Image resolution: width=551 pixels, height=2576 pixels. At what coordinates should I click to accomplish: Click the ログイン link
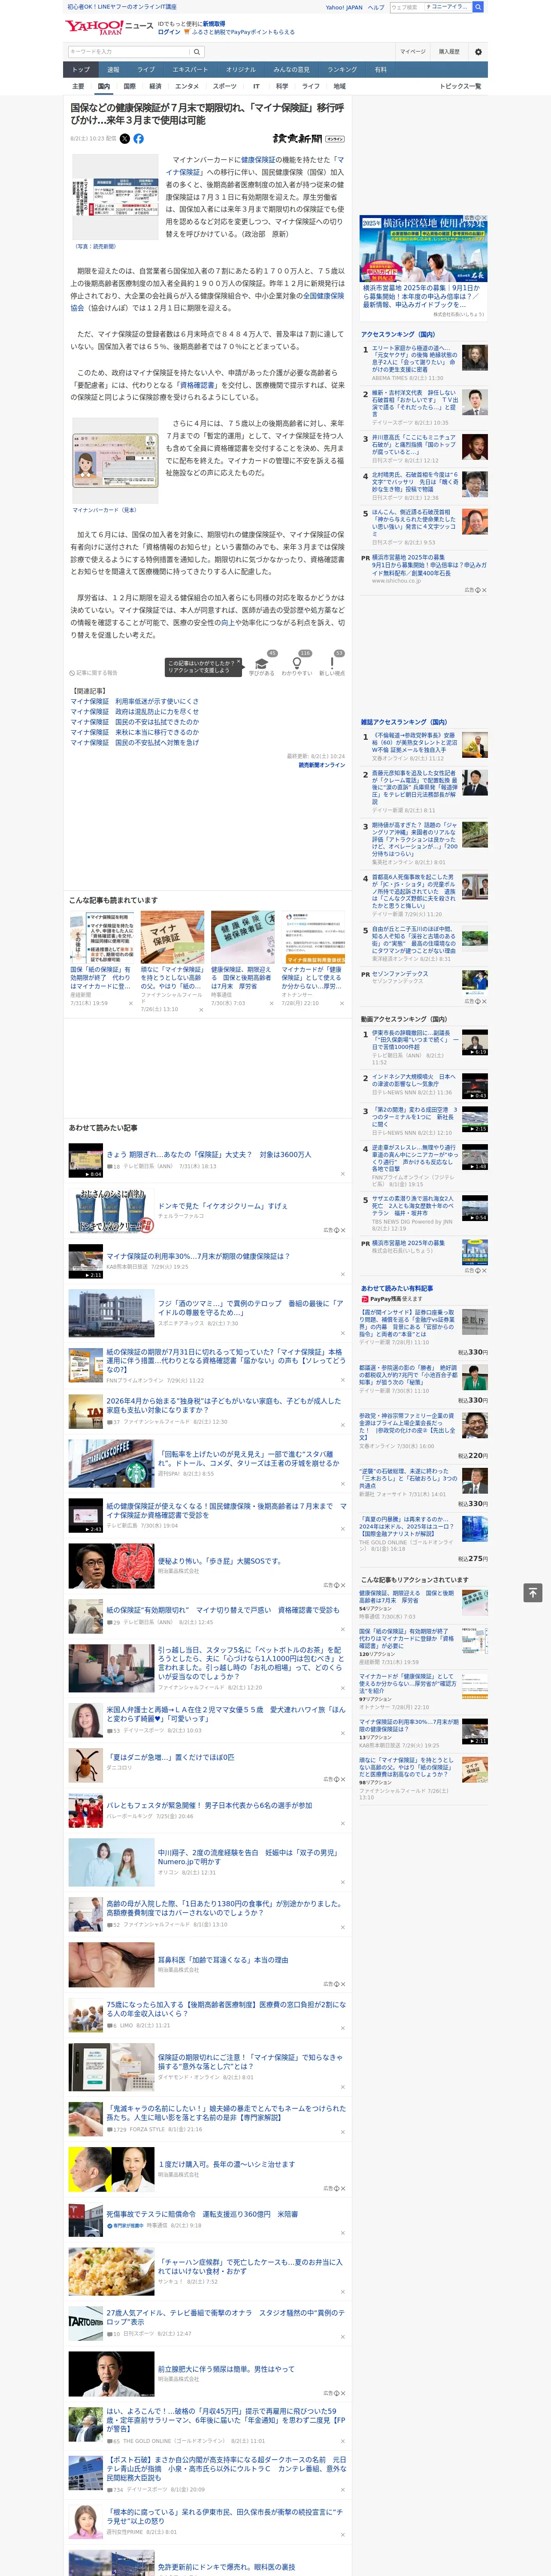[169, 32]
